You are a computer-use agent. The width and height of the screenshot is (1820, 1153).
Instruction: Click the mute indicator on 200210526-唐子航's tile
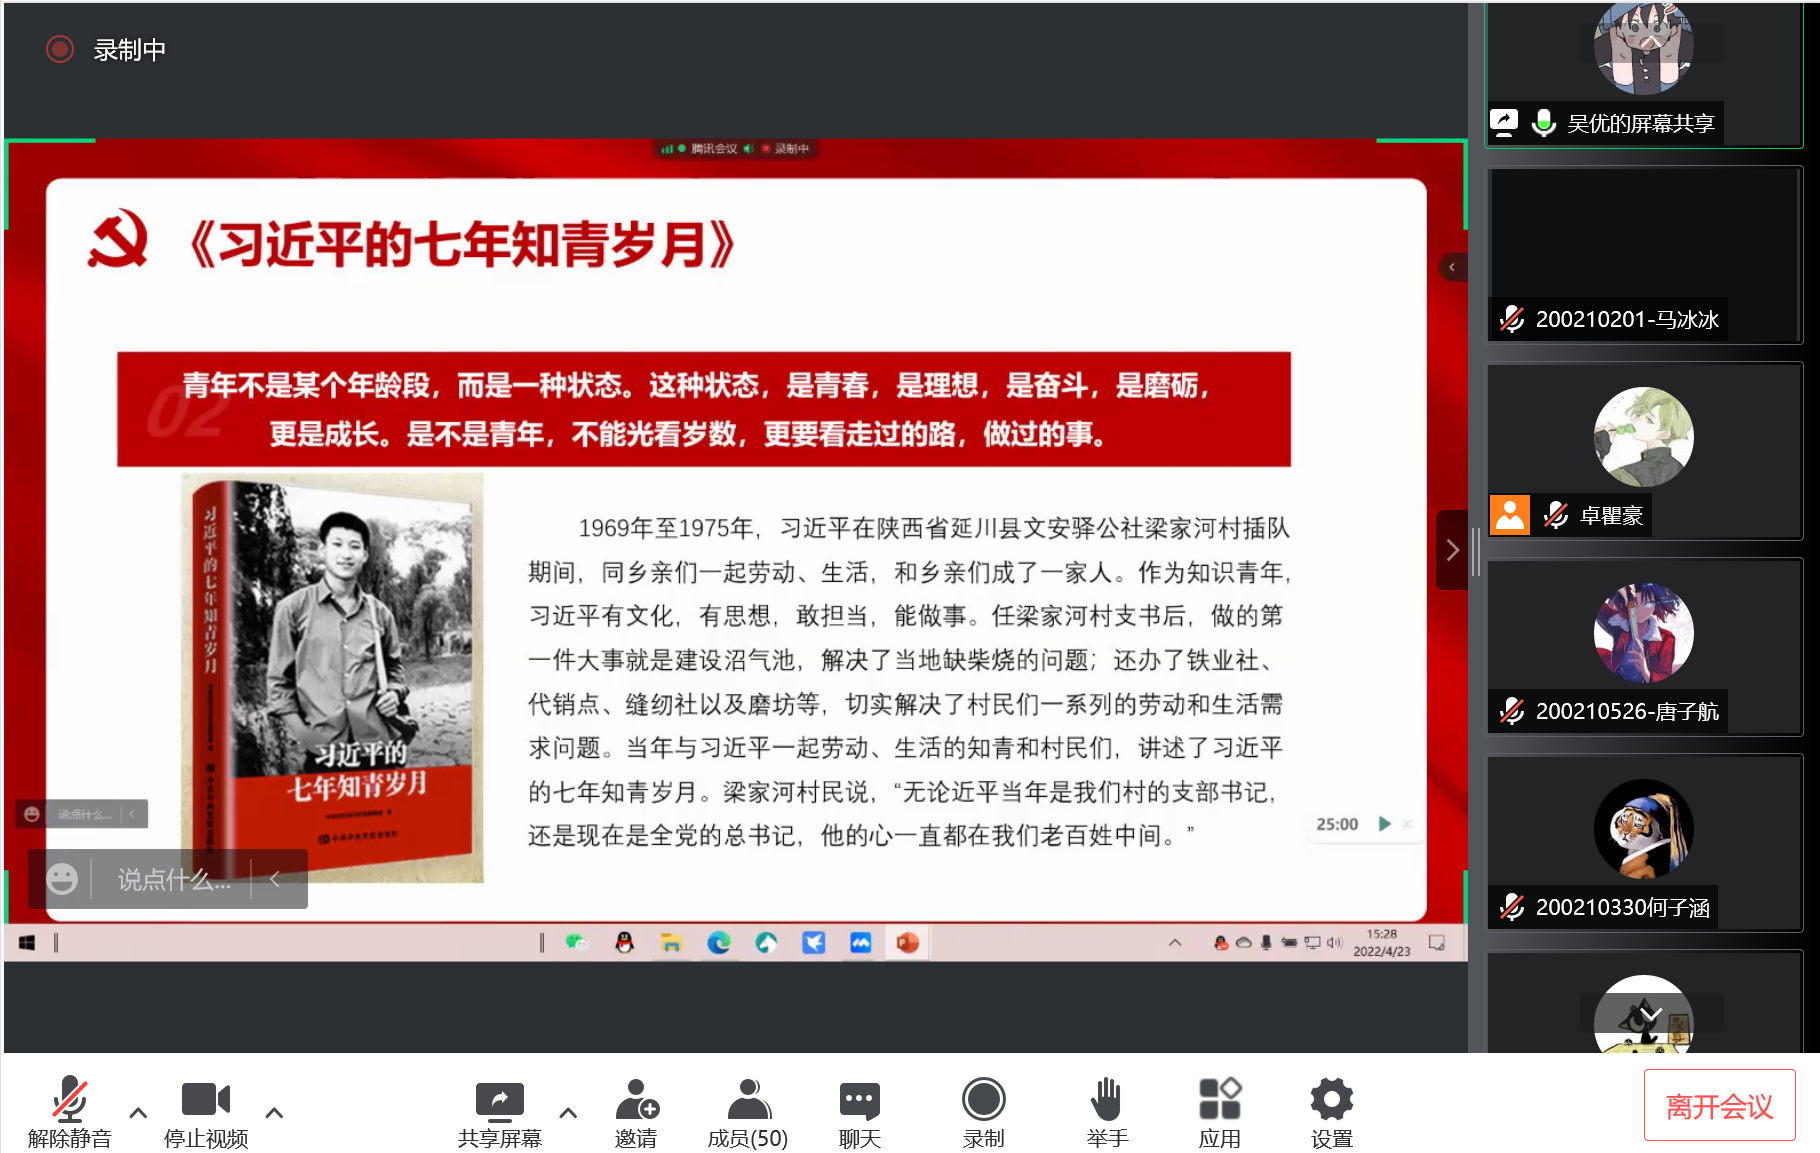[1512, 711]
